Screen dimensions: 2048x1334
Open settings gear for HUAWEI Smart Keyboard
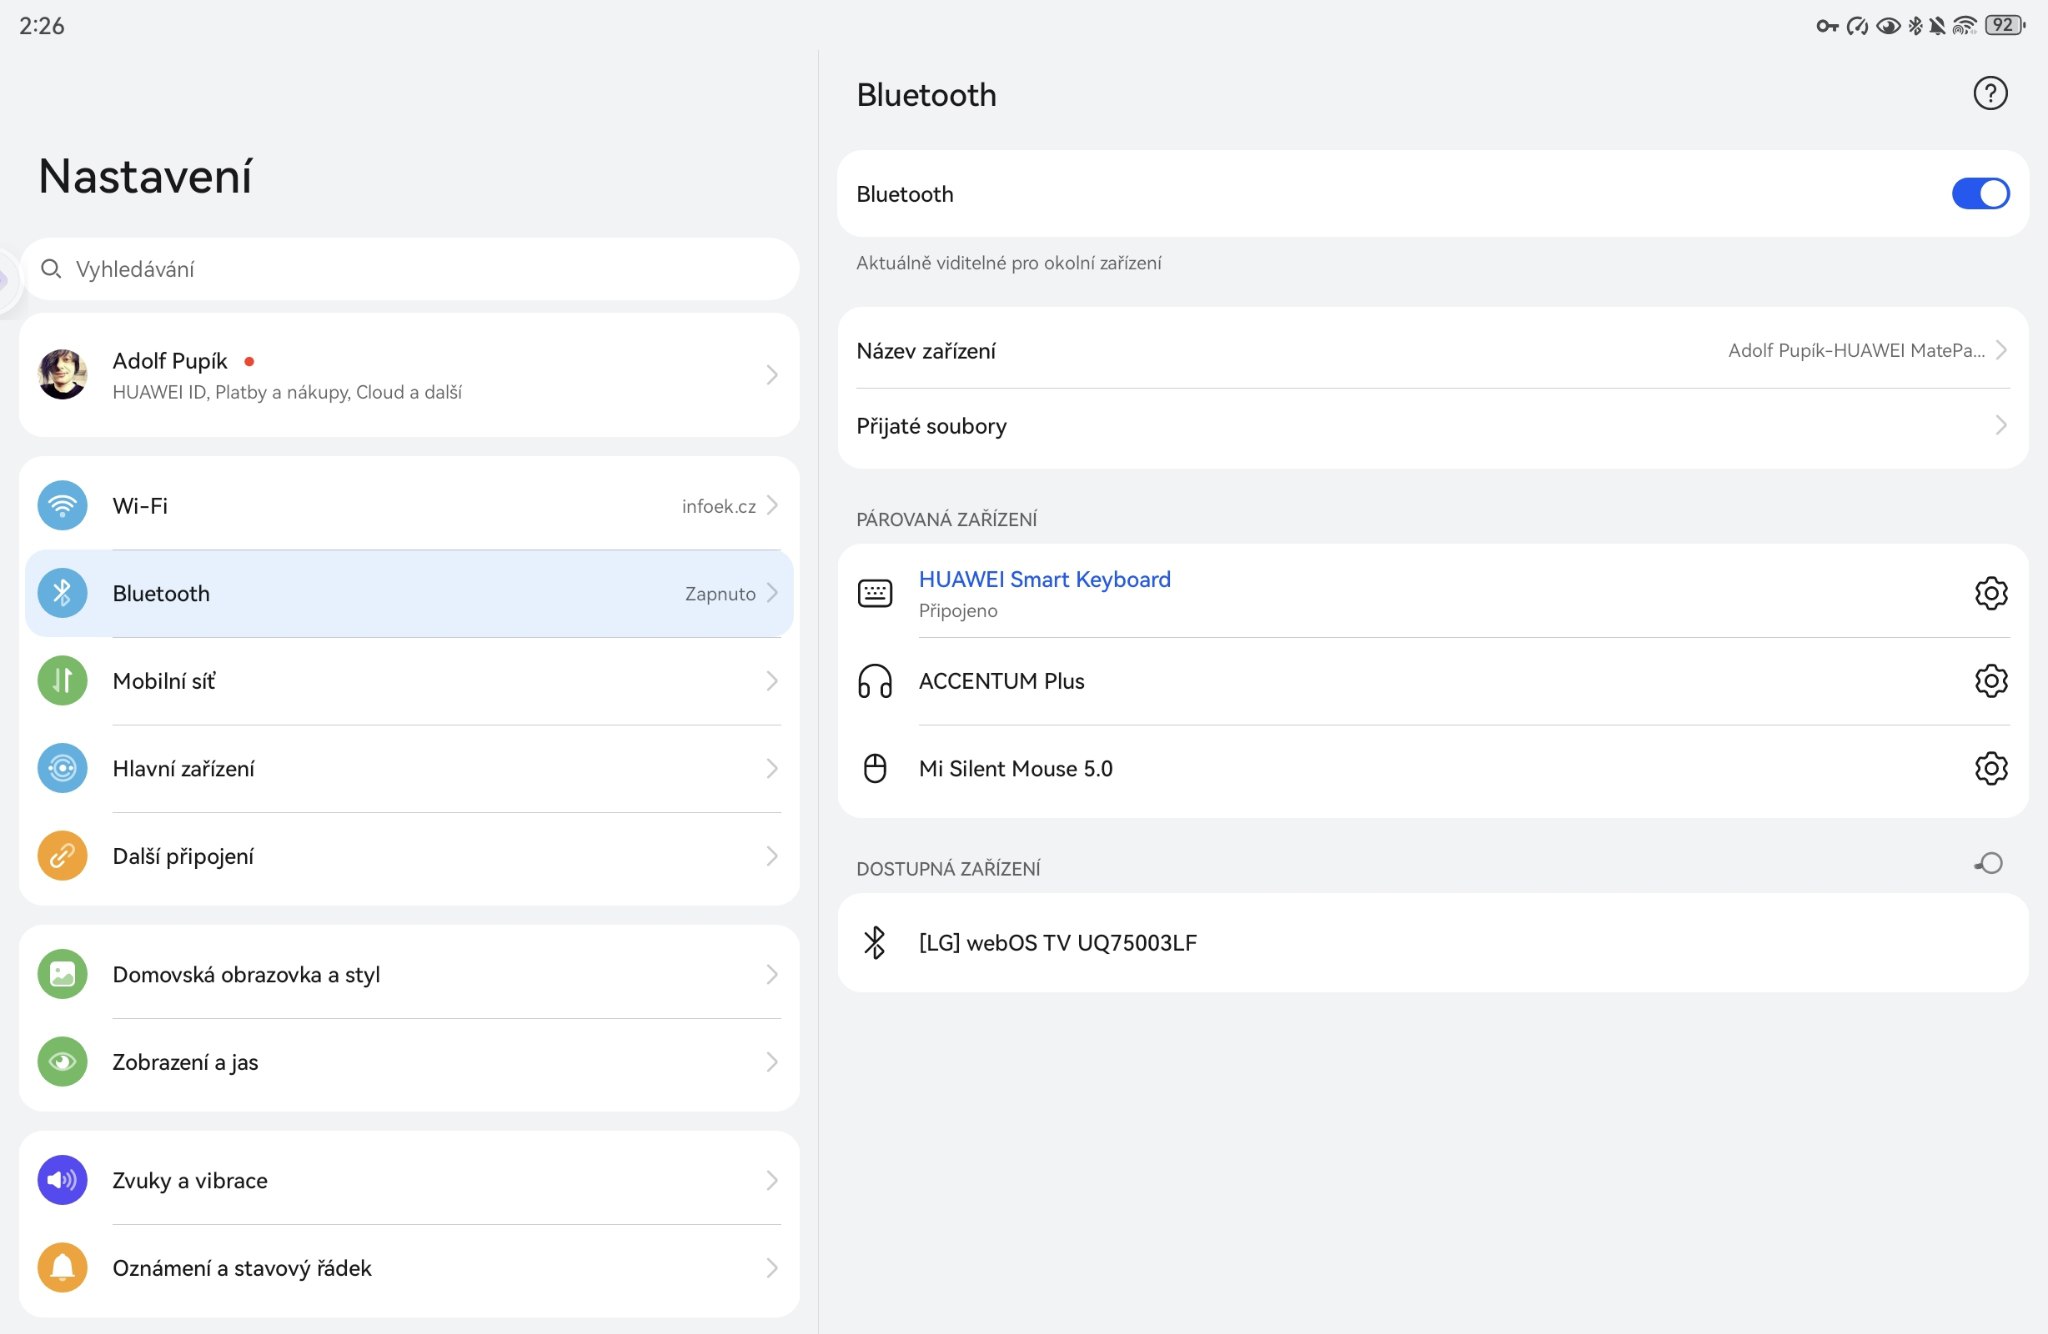[x=1990, y=593]
